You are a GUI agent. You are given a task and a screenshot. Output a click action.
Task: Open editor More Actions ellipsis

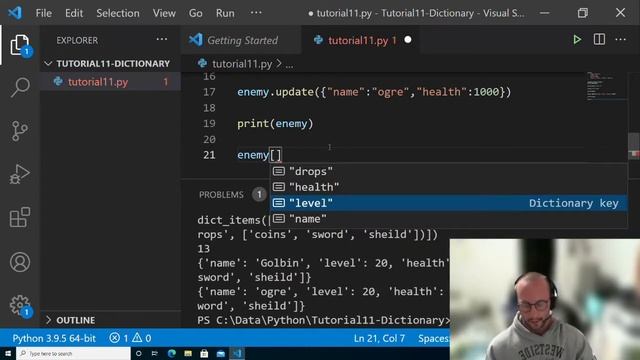click(620, 40)
